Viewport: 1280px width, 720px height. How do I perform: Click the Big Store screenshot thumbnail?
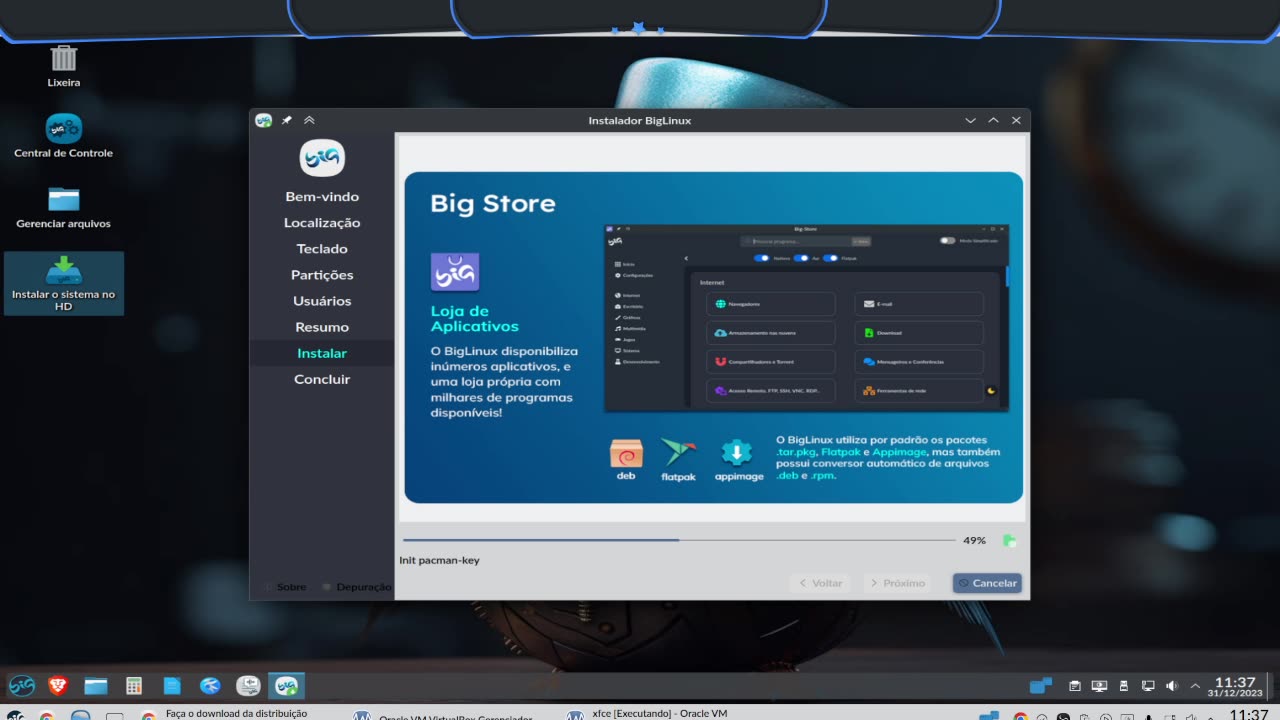click(x=806, y=317)
